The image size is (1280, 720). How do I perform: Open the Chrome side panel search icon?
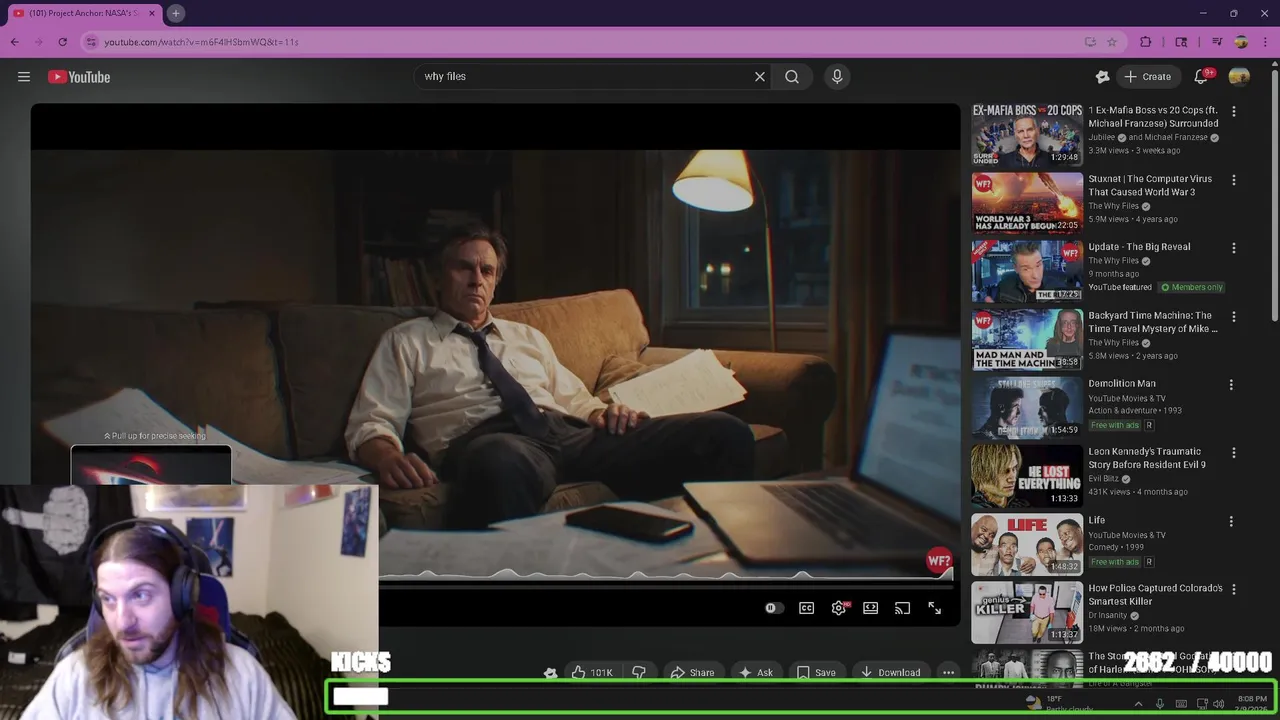pos(1181,42)
